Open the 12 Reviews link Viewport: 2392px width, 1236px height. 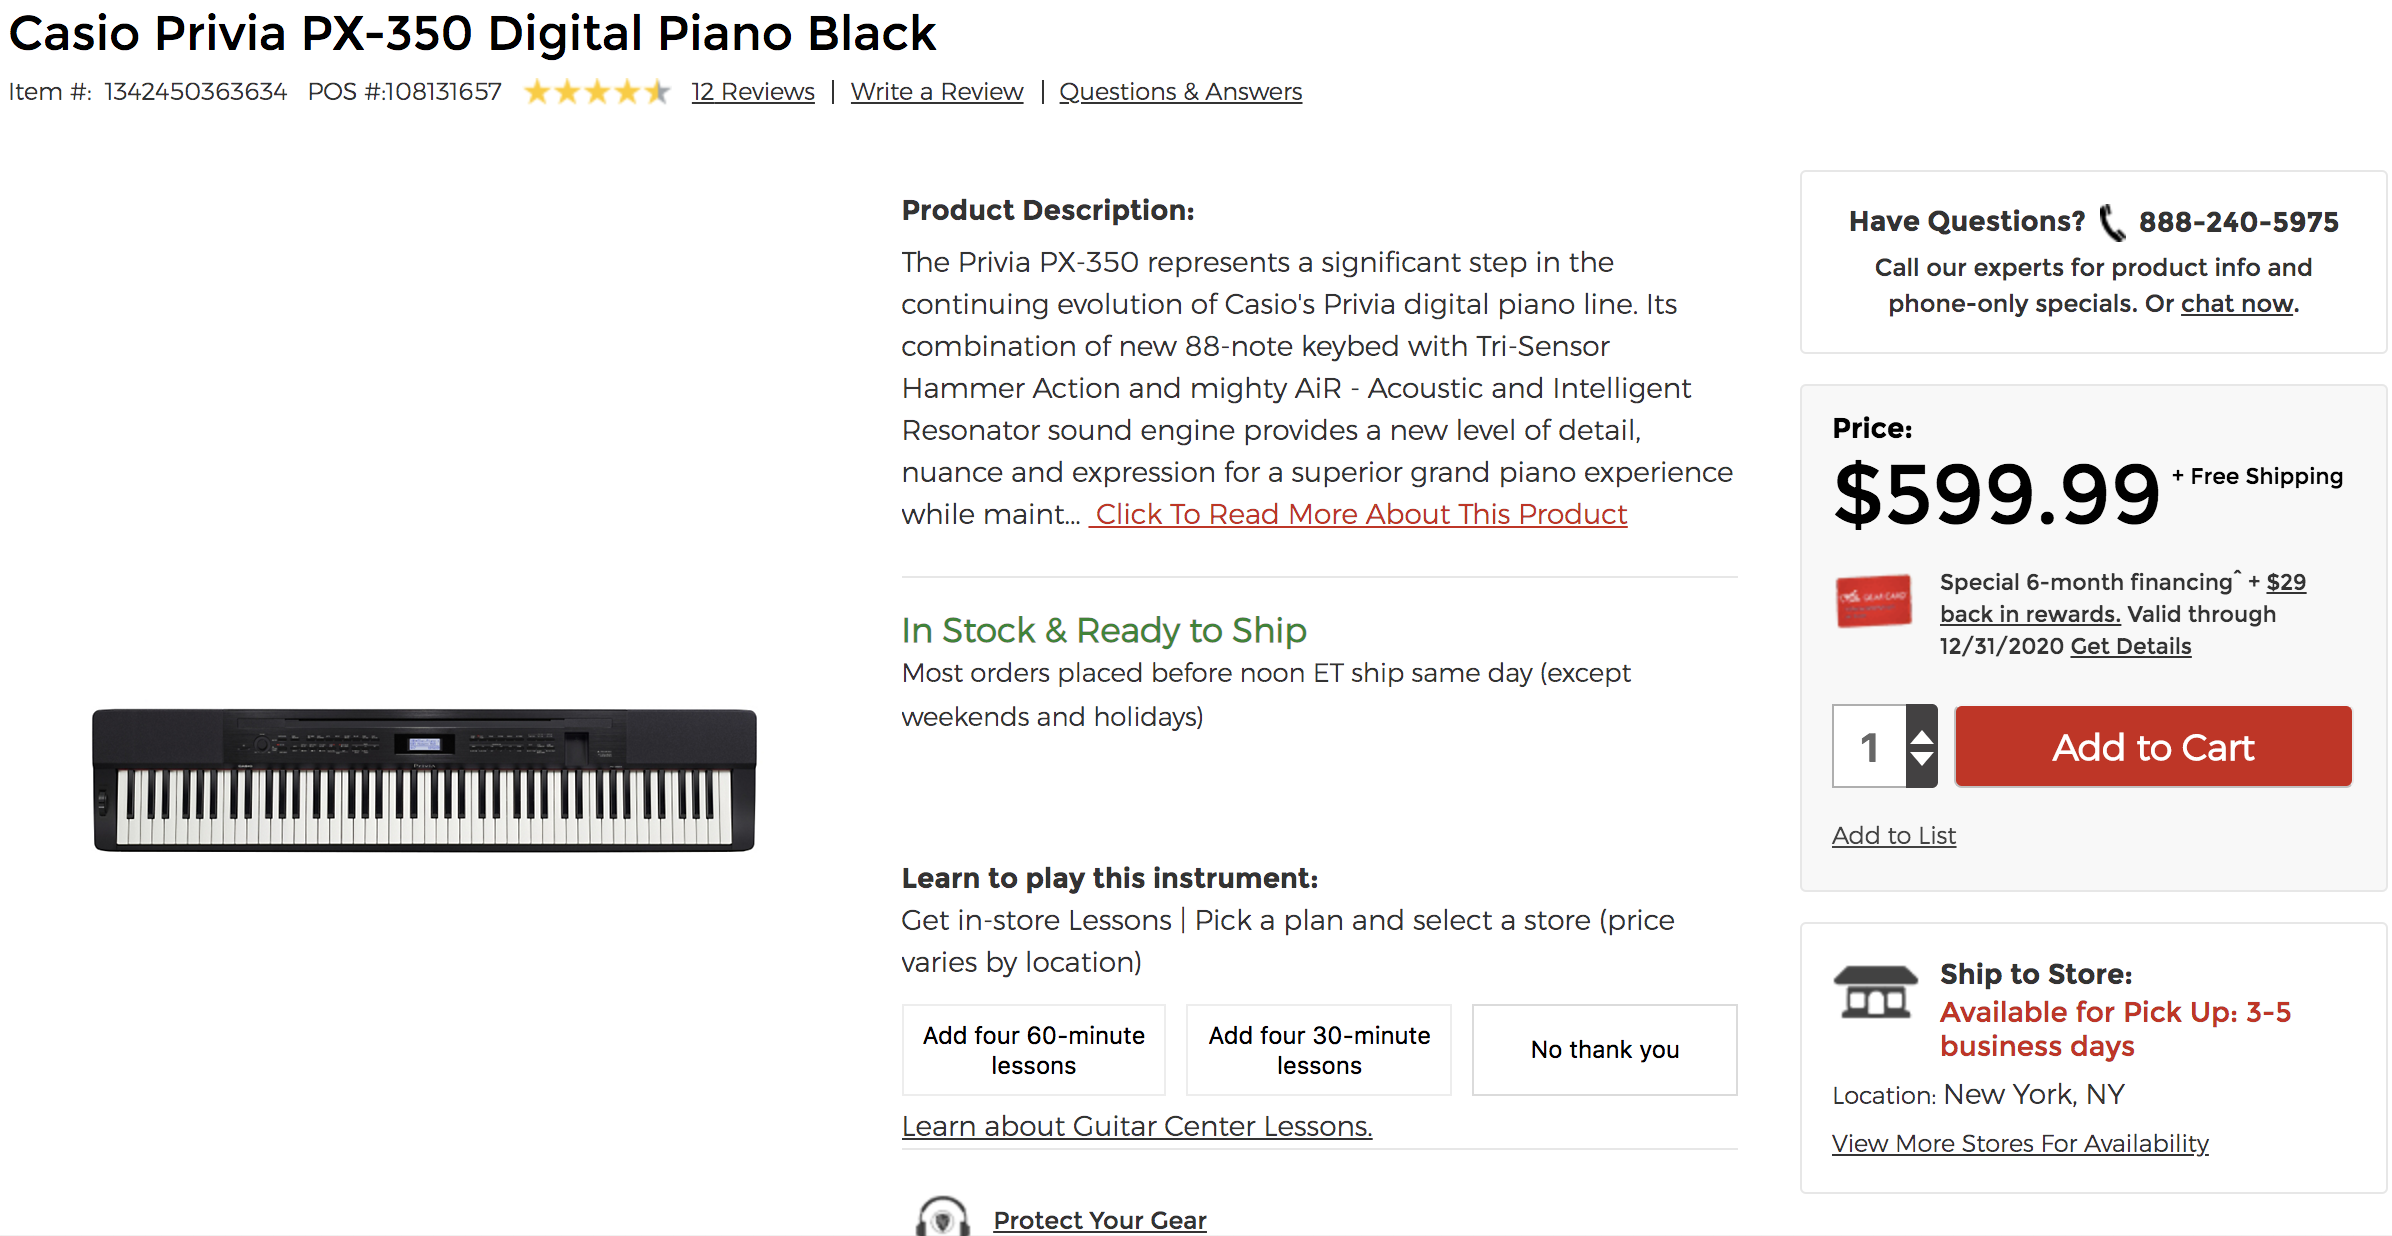[x=752, y=92]
